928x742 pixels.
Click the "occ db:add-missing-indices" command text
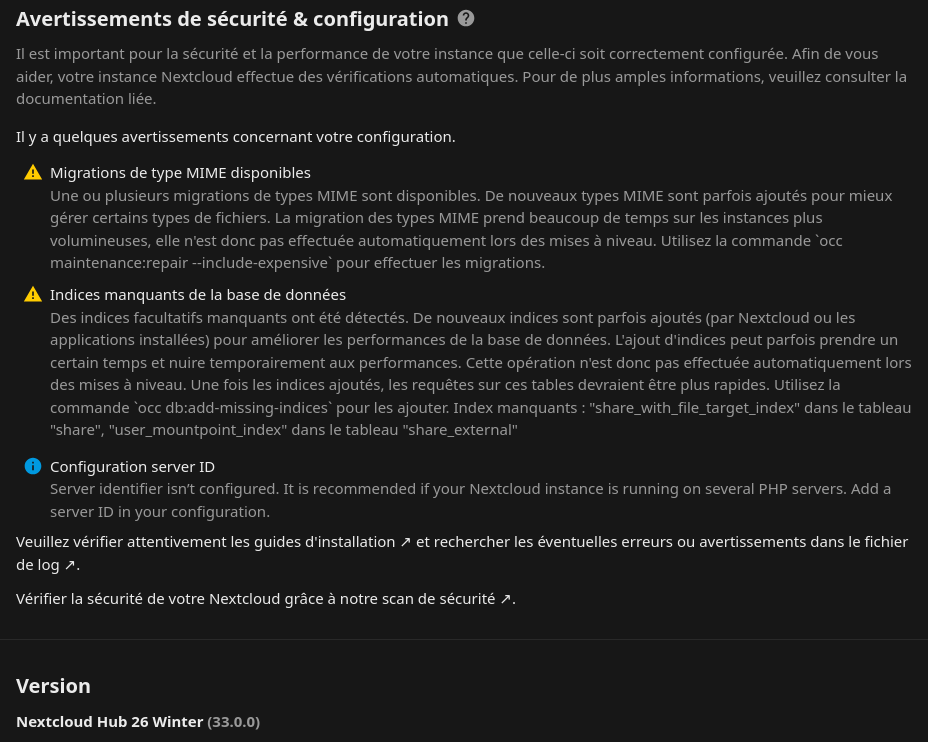pyautogui.click(x=233, y=407)
